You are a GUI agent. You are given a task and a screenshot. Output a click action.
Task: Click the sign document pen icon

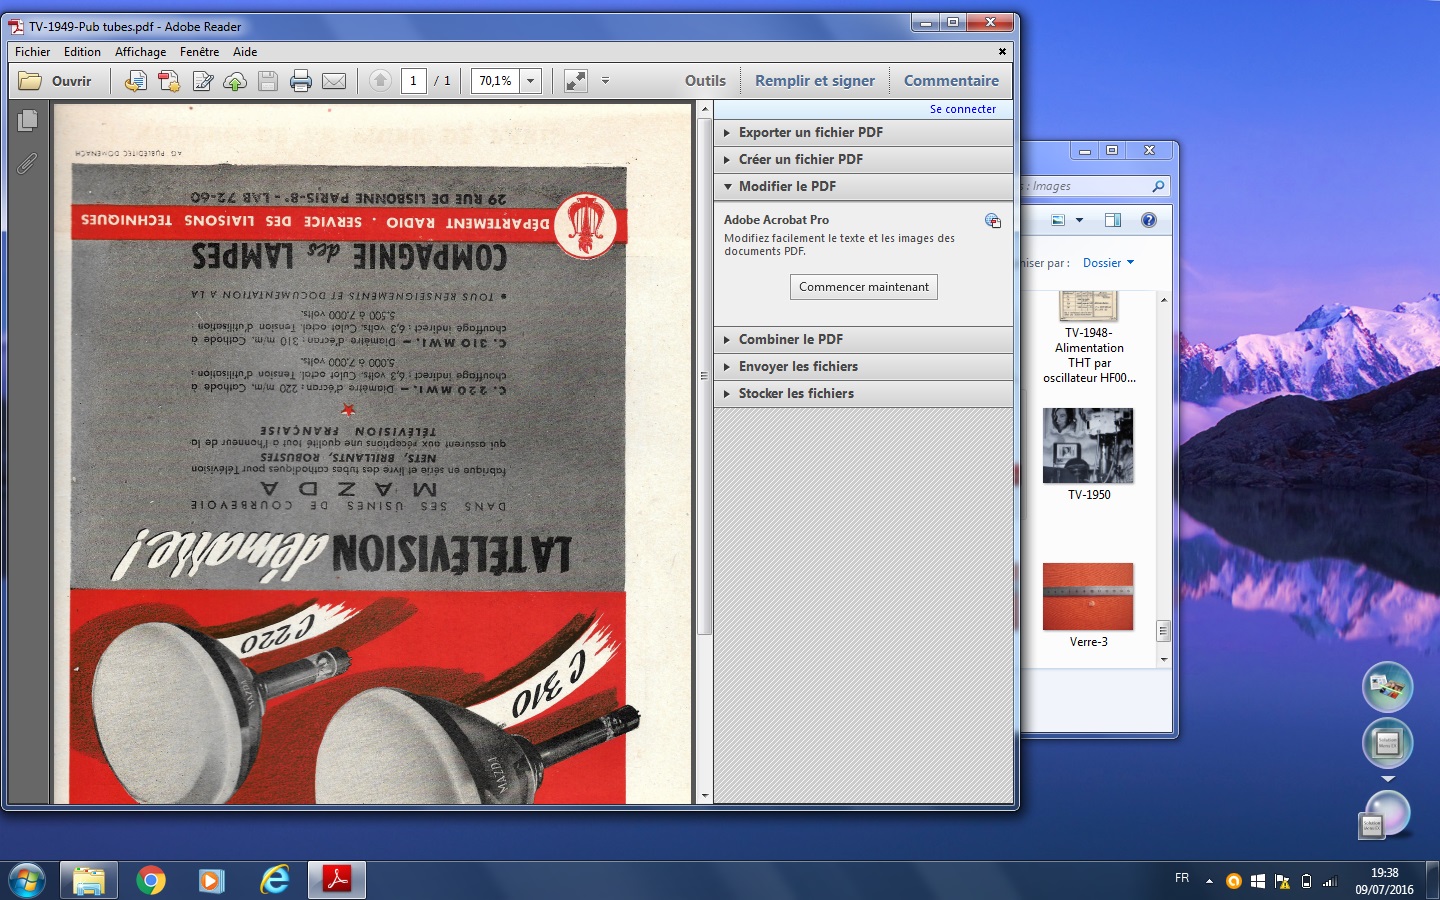point(203,81)
